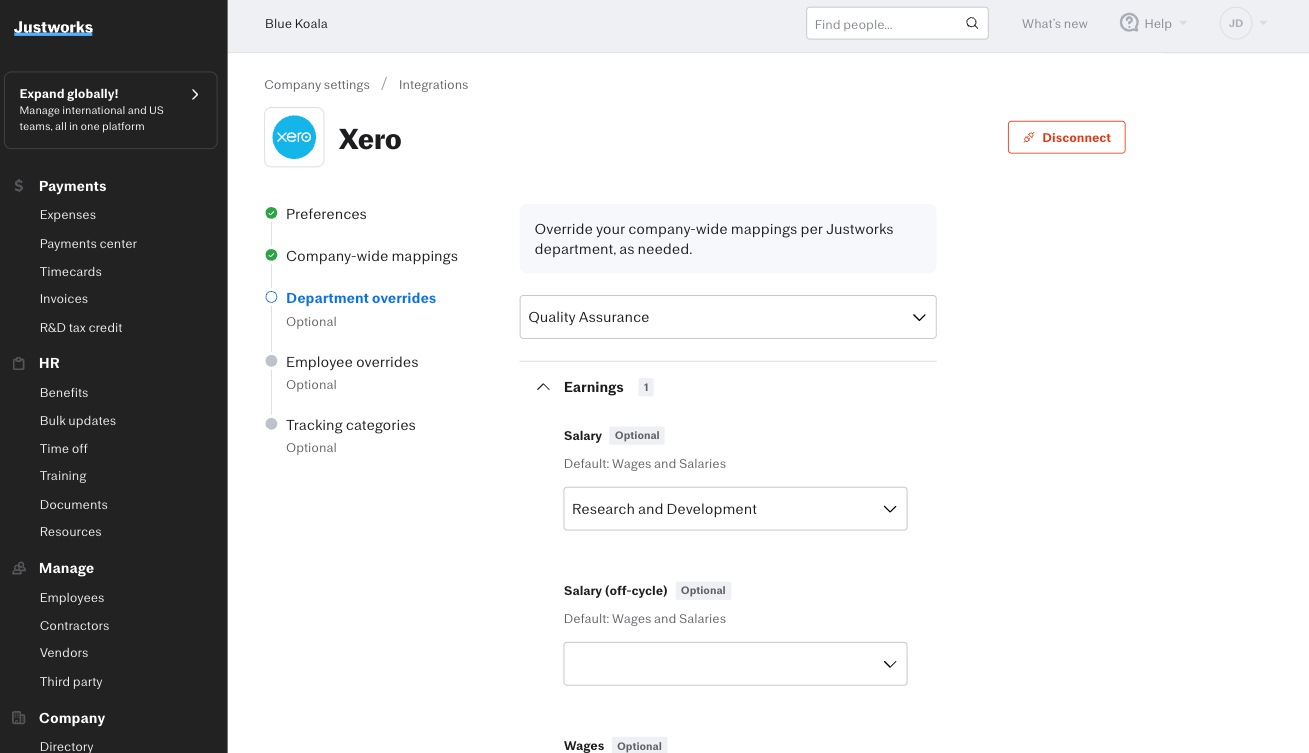Viewport: 1309px width, 753px height.
Task: Select the Company-wide mappings step
Action: coord(371,256)
